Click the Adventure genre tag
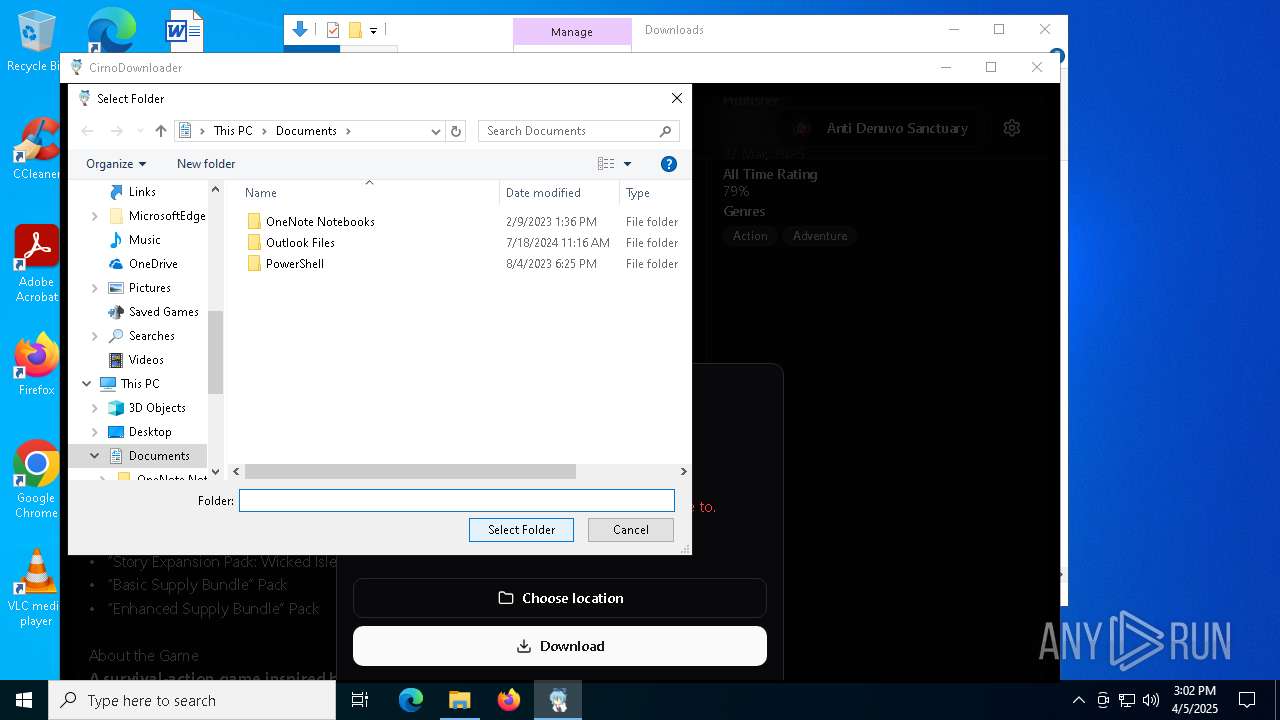Image resolution: width=1280 pixels, height=720 pixels. click(x=820, y=236)
